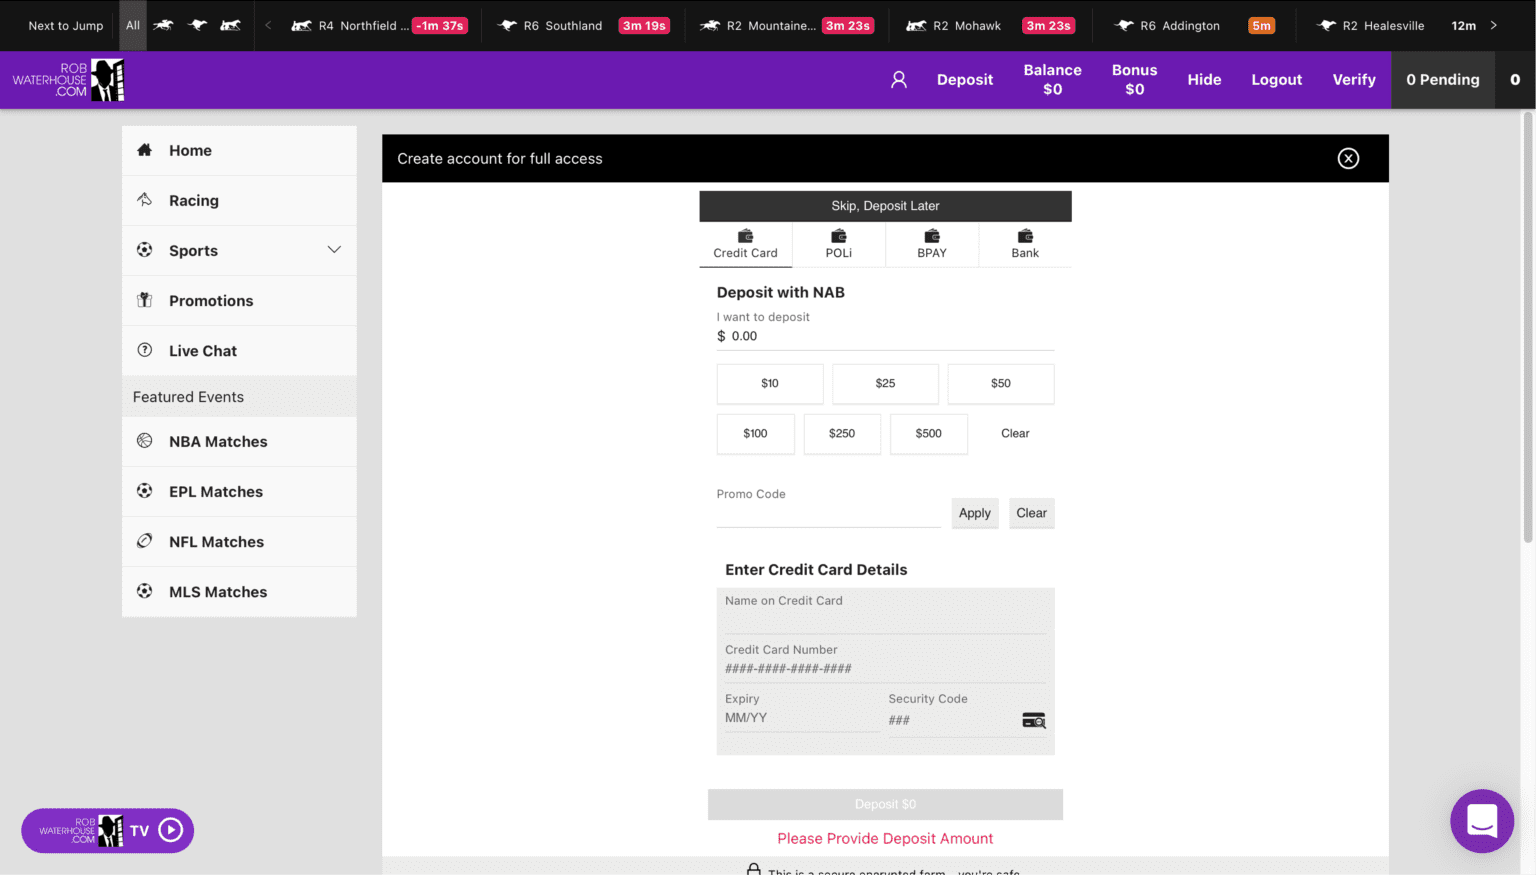The image size is (1536, 875).
Task: Clear the promo code field
Action: click(x=1032, y=513)
